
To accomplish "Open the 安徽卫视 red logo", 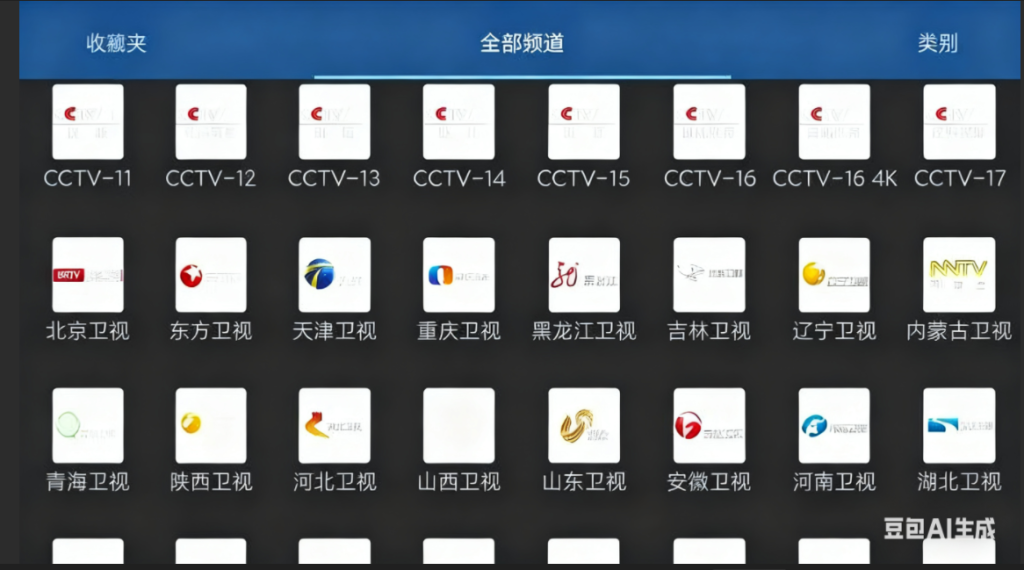I will coord(709,426).
